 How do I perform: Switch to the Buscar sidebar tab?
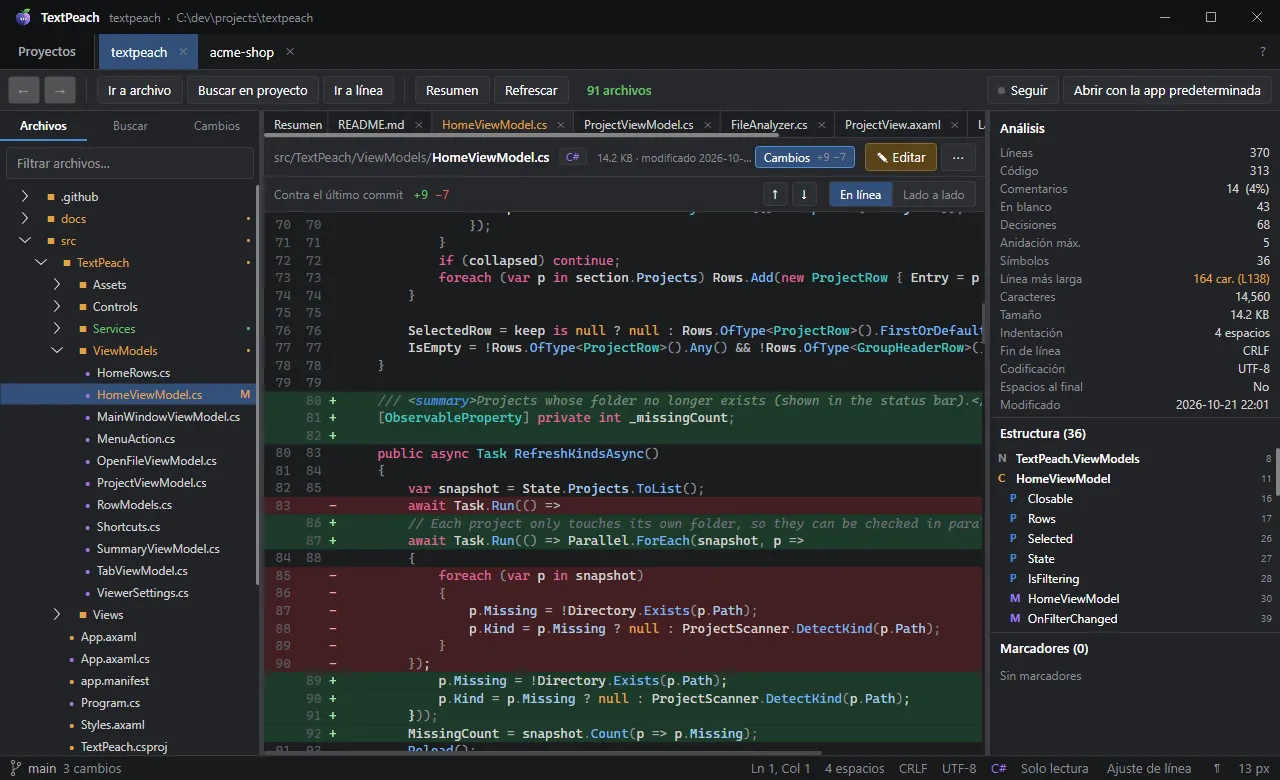point(130,126)
